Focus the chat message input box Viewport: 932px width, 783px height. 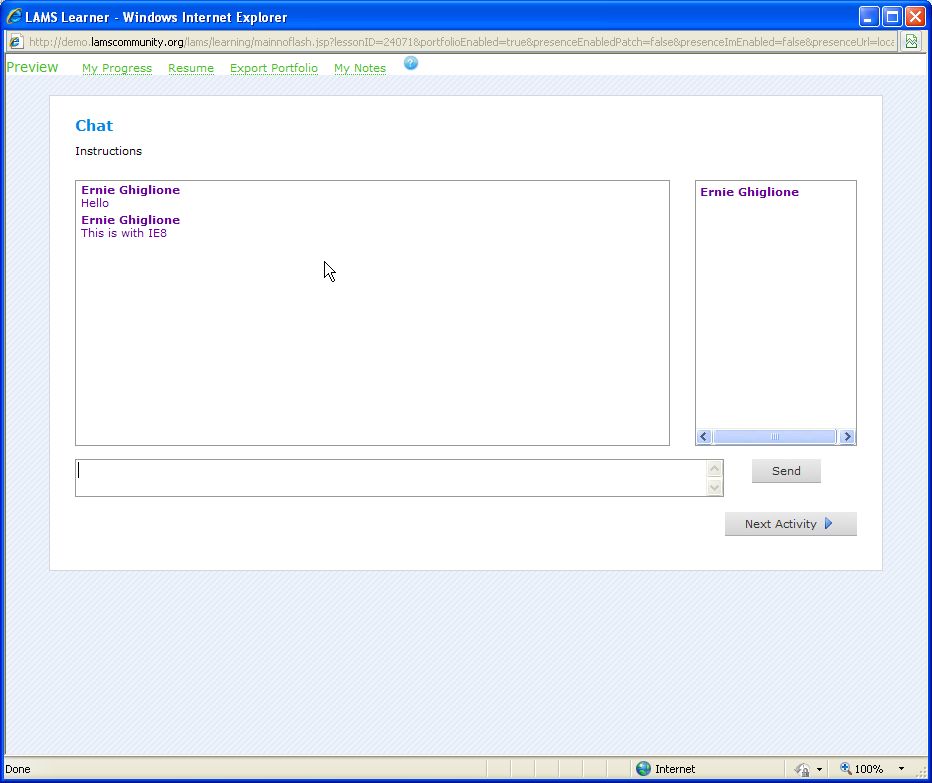[x=392, y=478]
